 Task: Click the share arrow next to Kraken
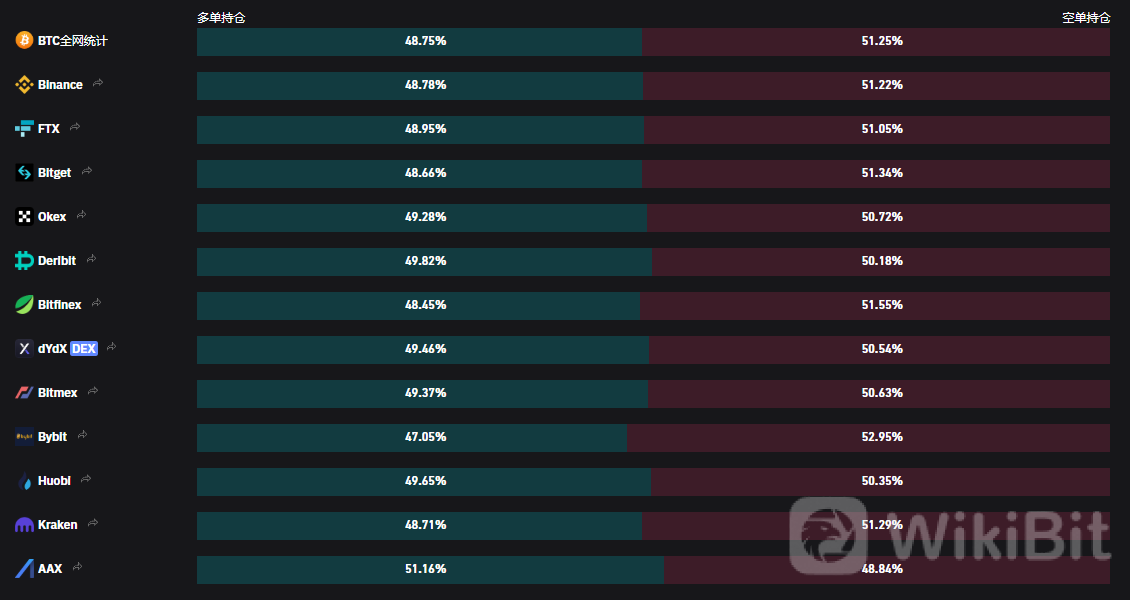click(93, 523)
